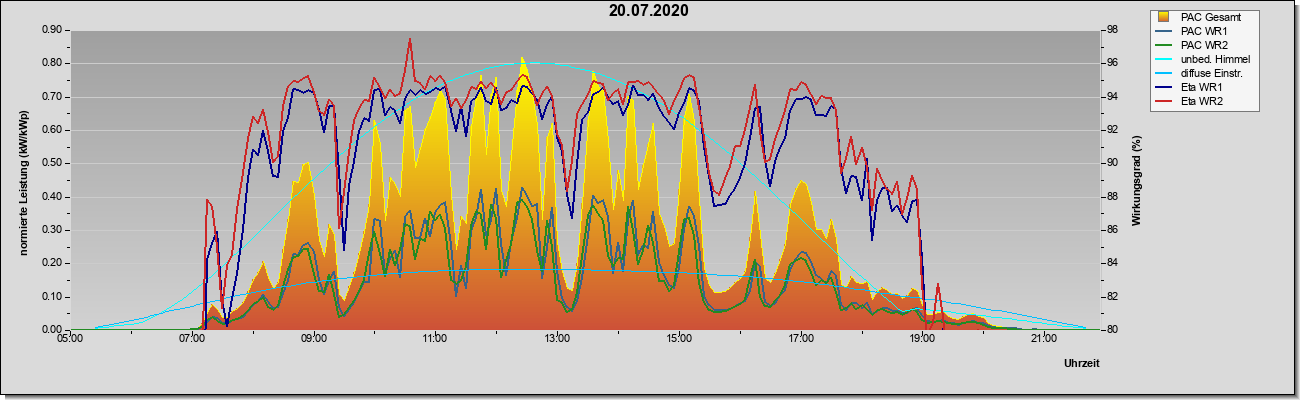Click the 17:00 time axis tick
The height and width of the screenshot is (400, 1300).
(x=800, y=340)
